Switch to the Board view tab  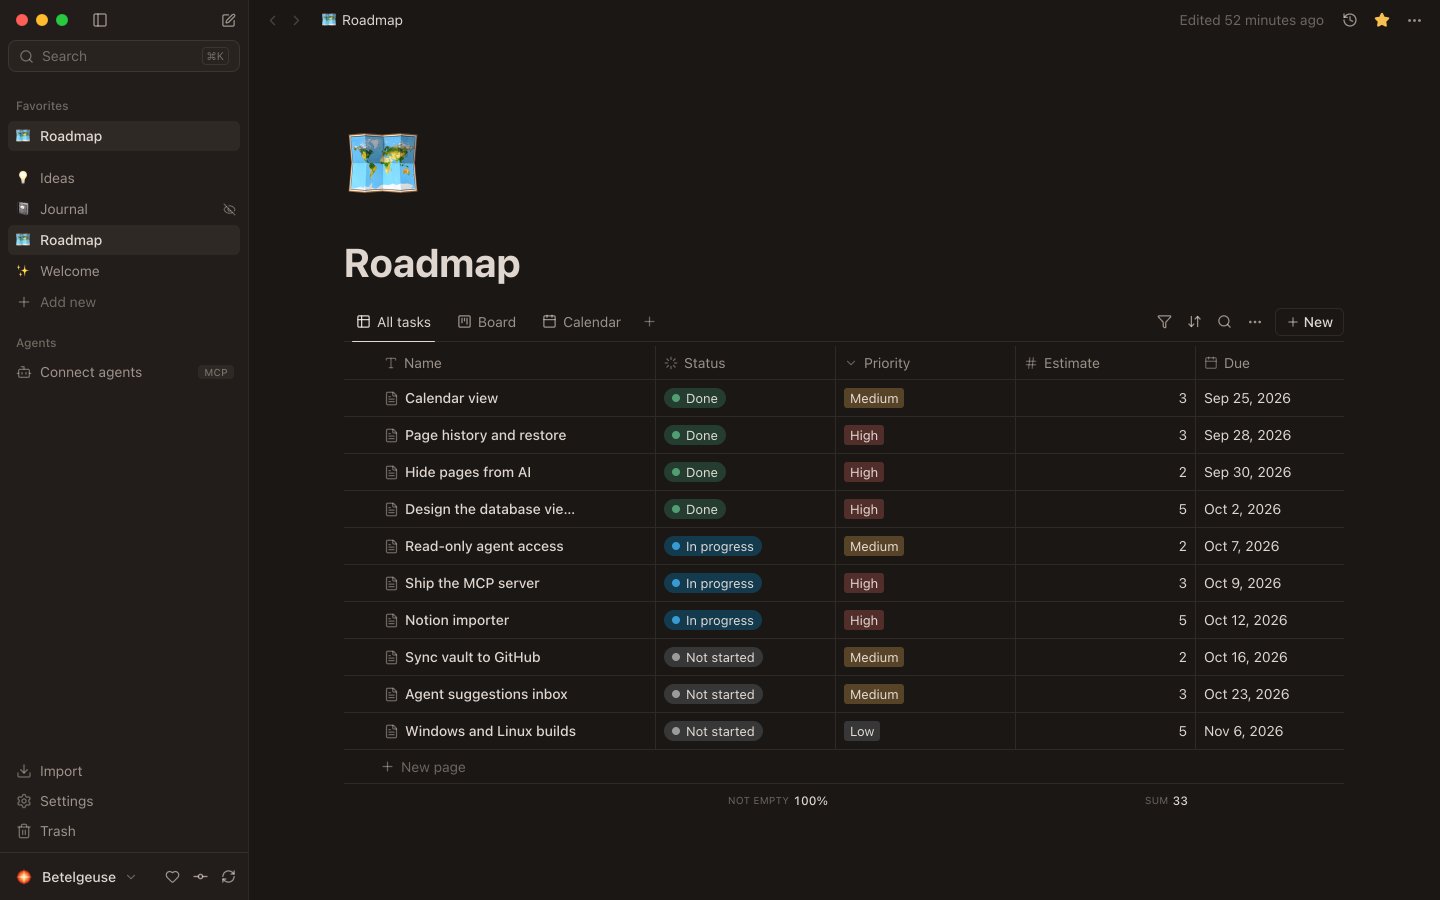click(x=487, y=322)
